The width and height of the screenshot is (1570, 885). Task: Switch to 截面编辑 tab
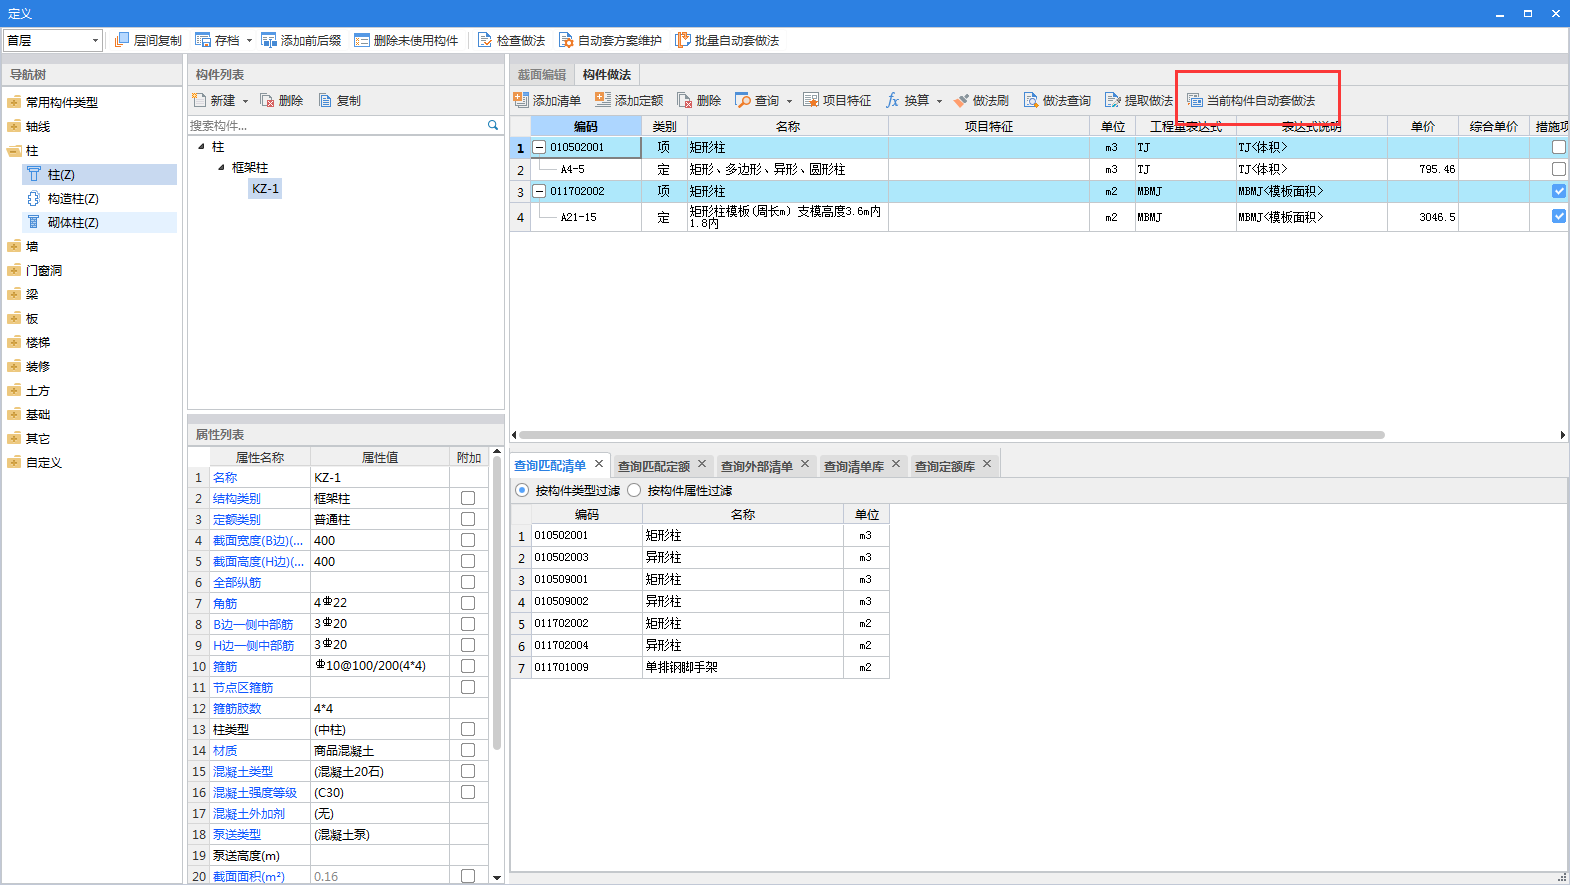[542, 75]
